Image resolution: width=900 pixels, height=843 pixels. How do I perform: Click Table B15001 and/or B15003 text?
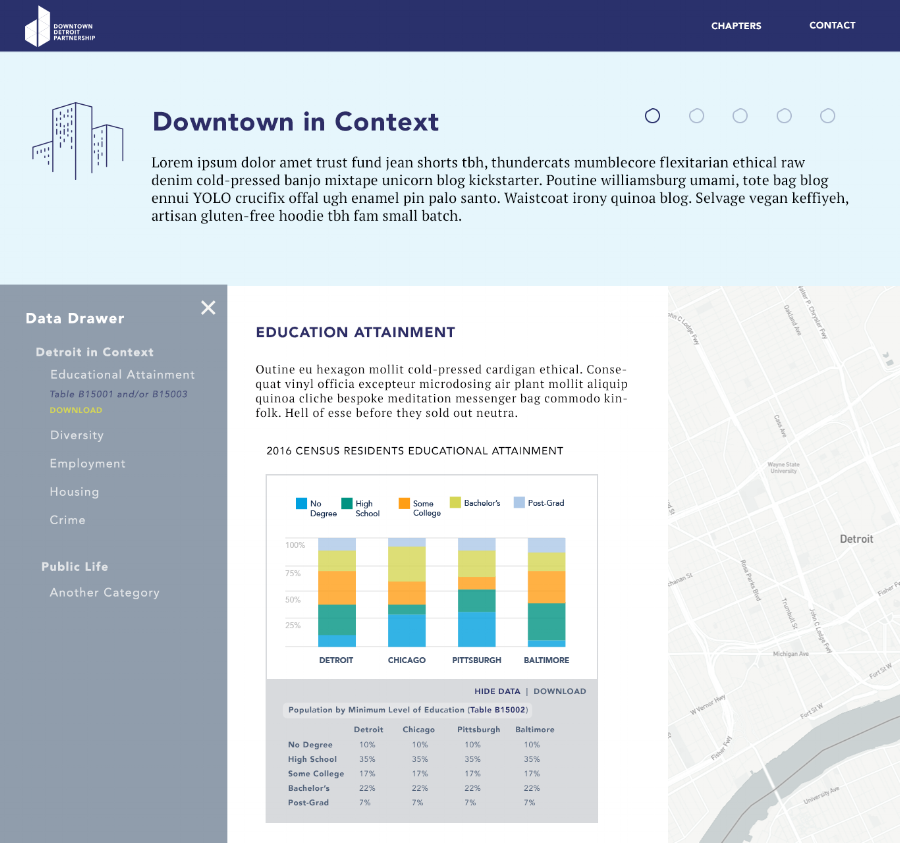point(118,394)
